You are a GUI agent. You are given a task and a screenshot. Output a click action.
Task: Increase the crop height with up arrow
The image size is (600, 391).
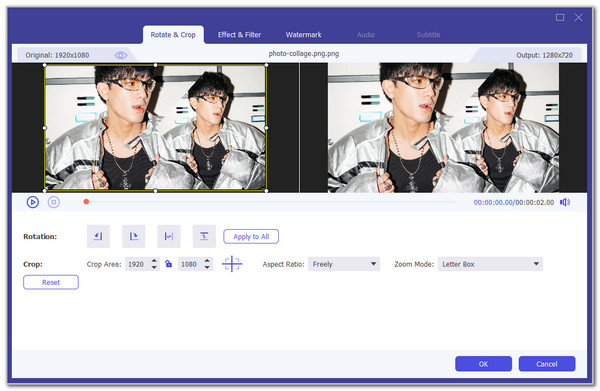[207, 261]
